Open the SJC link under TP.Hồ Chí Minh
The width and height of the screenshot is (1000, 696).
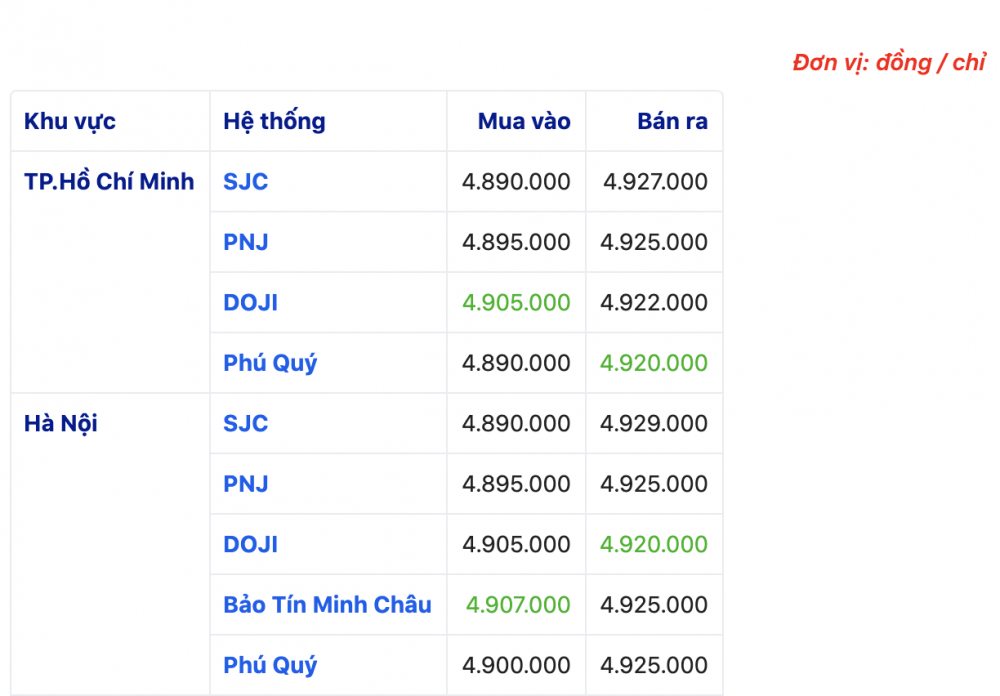pyautogui.click(x=246, y=182)
